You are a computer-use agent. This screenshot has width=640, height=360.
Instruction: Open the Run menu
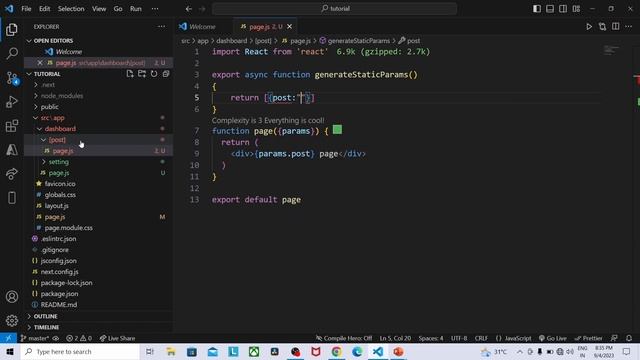coord(136,9)
